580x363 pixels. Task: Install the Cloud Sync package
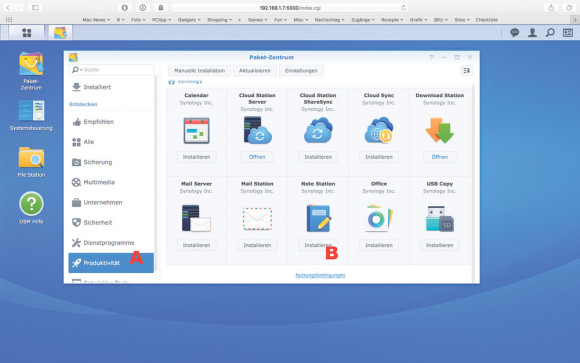379,157
